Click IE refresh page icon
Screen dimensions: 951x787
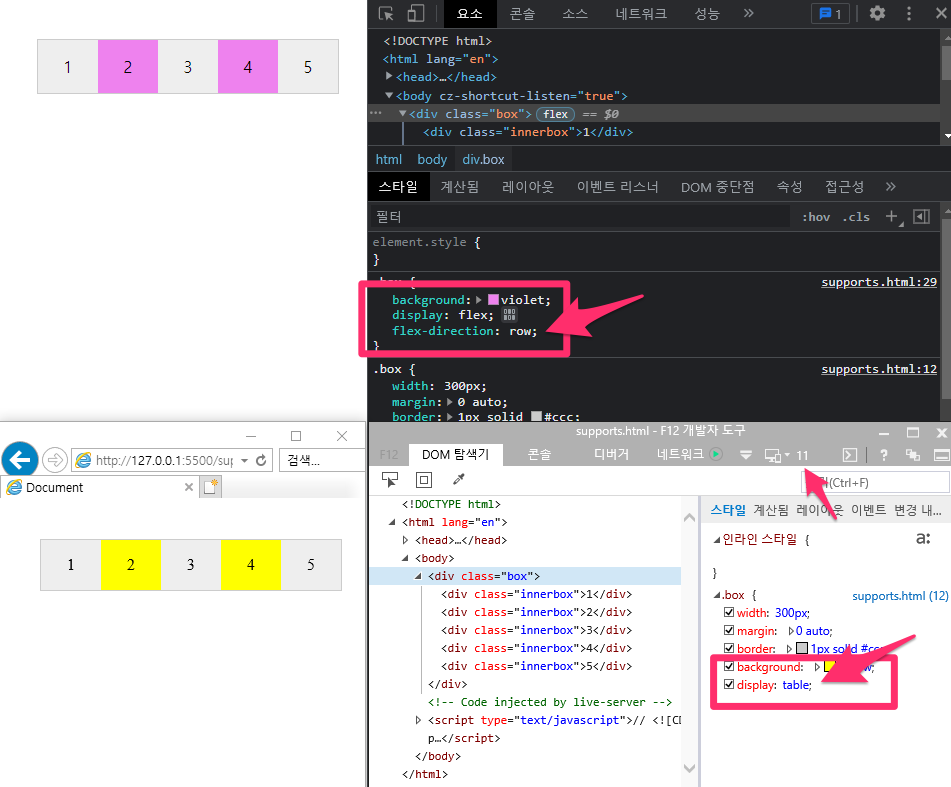pos(261,460)
